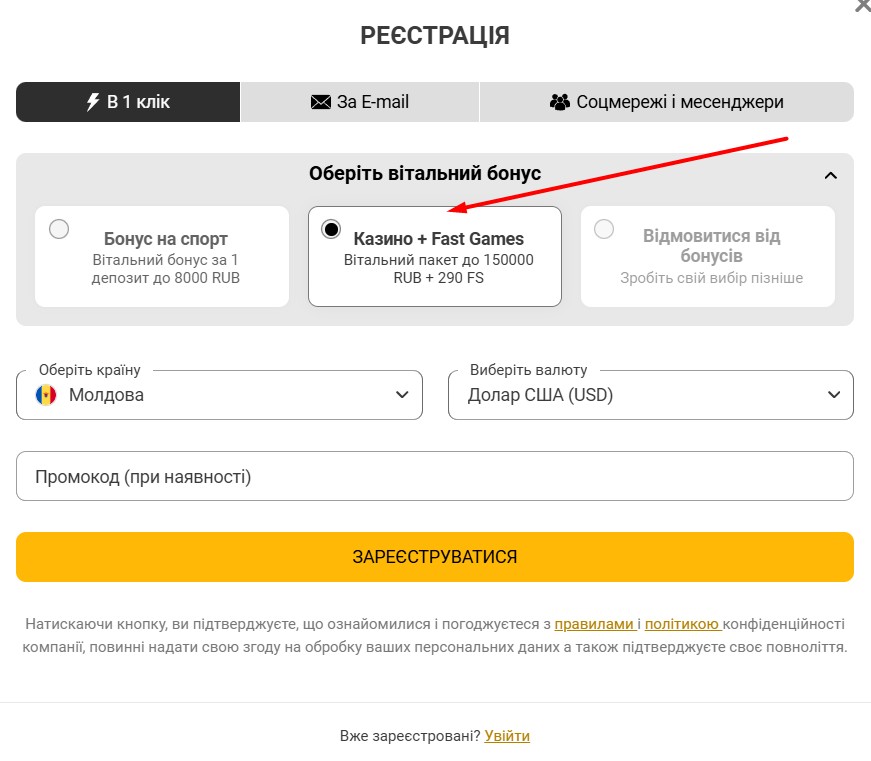Focus the Промокод input field

pyautogui.click(x=435, y=477)
